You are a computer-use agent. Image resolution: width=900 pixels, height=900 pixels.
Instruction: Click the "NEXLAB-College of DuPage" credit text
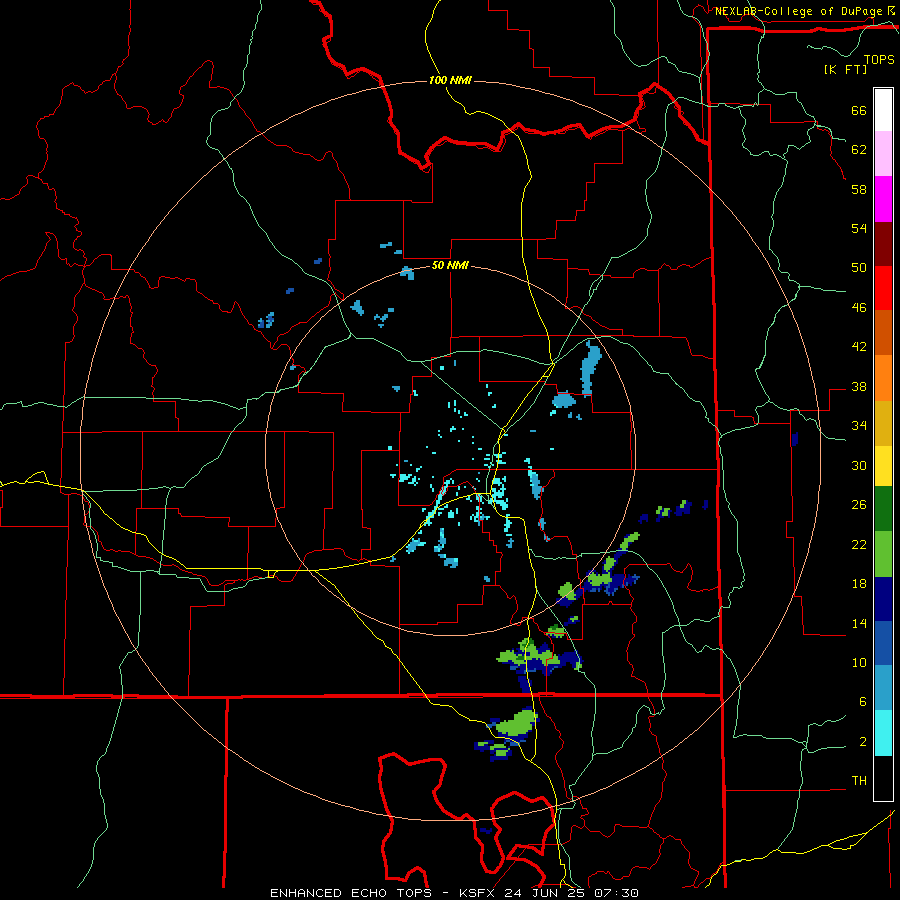click(x=798, y=11)
